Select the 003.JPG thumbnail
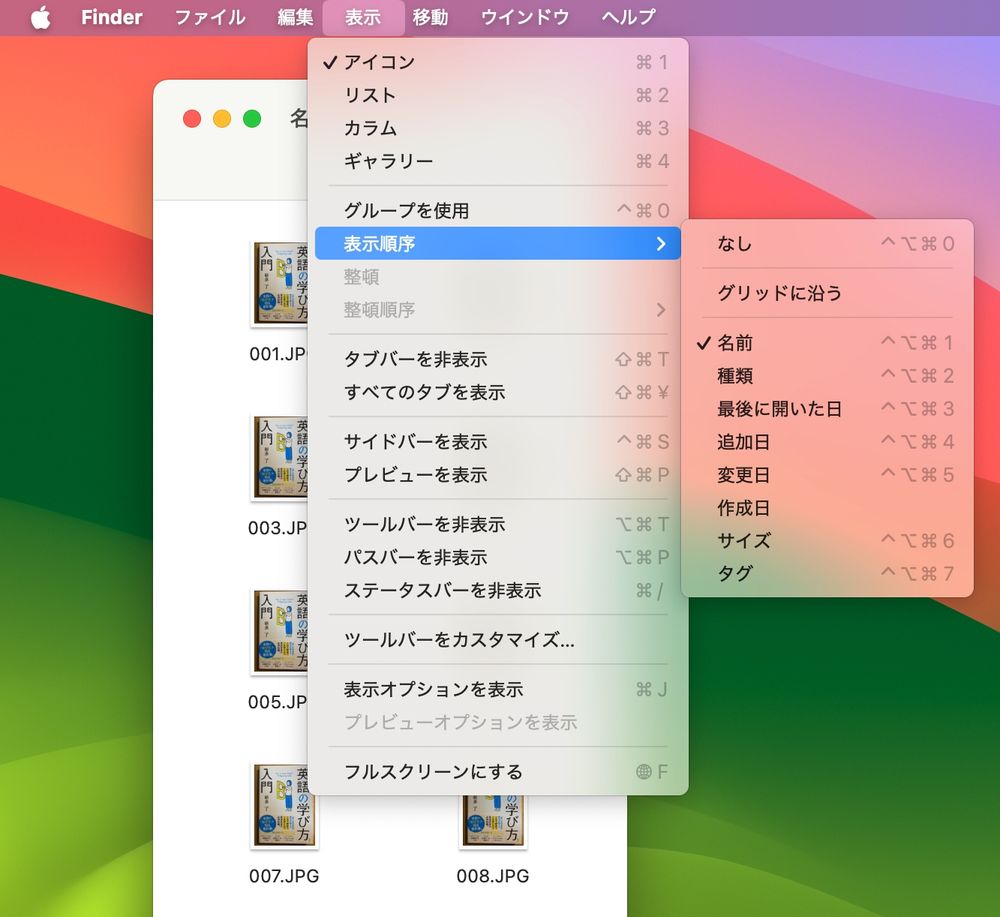 pyautogui.click(x=280, y=457)
